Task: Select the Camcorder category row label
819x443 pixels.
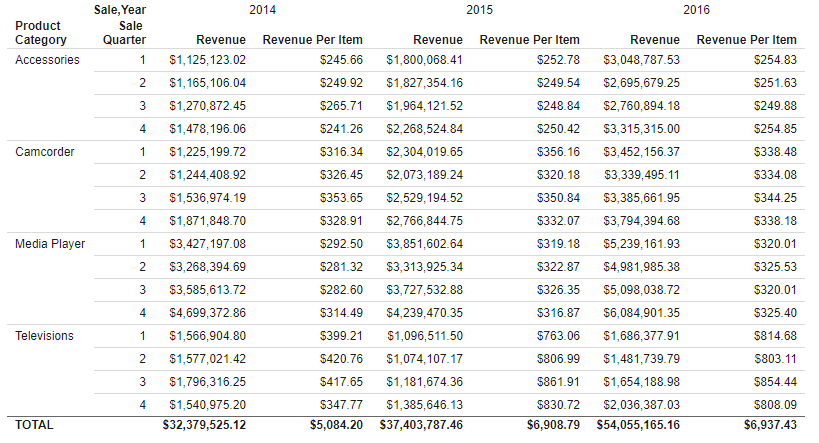Action: click(45, 152)
